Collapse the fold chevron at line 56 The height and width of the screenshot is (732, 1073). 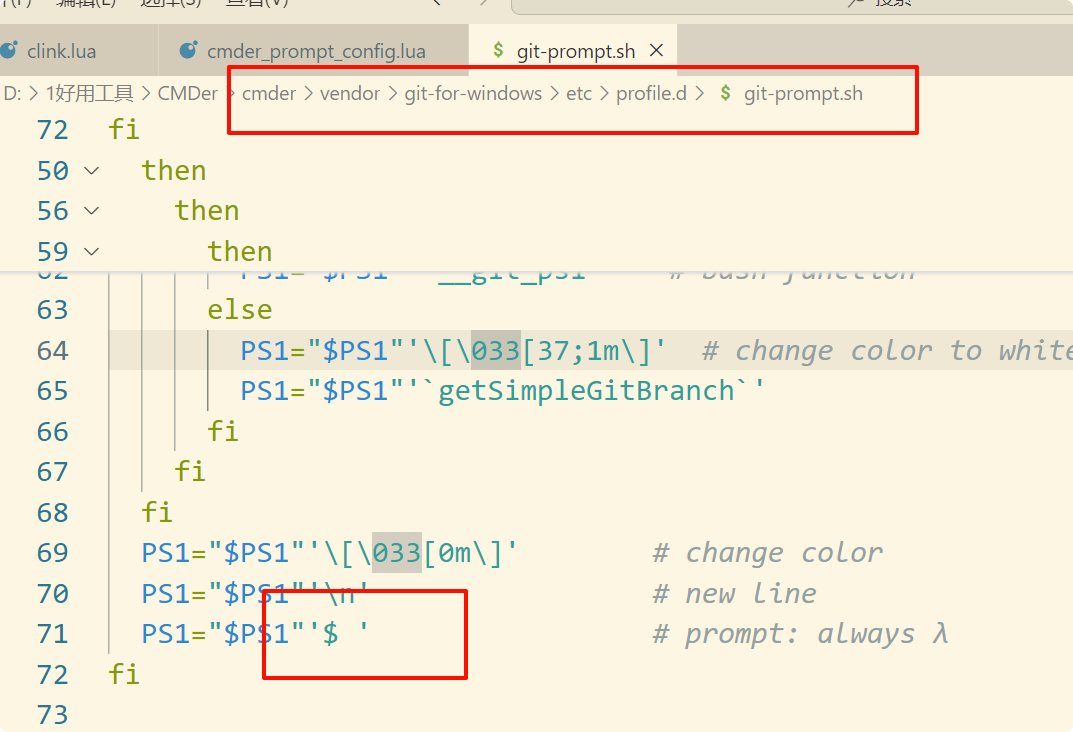(x=92, y=211)
